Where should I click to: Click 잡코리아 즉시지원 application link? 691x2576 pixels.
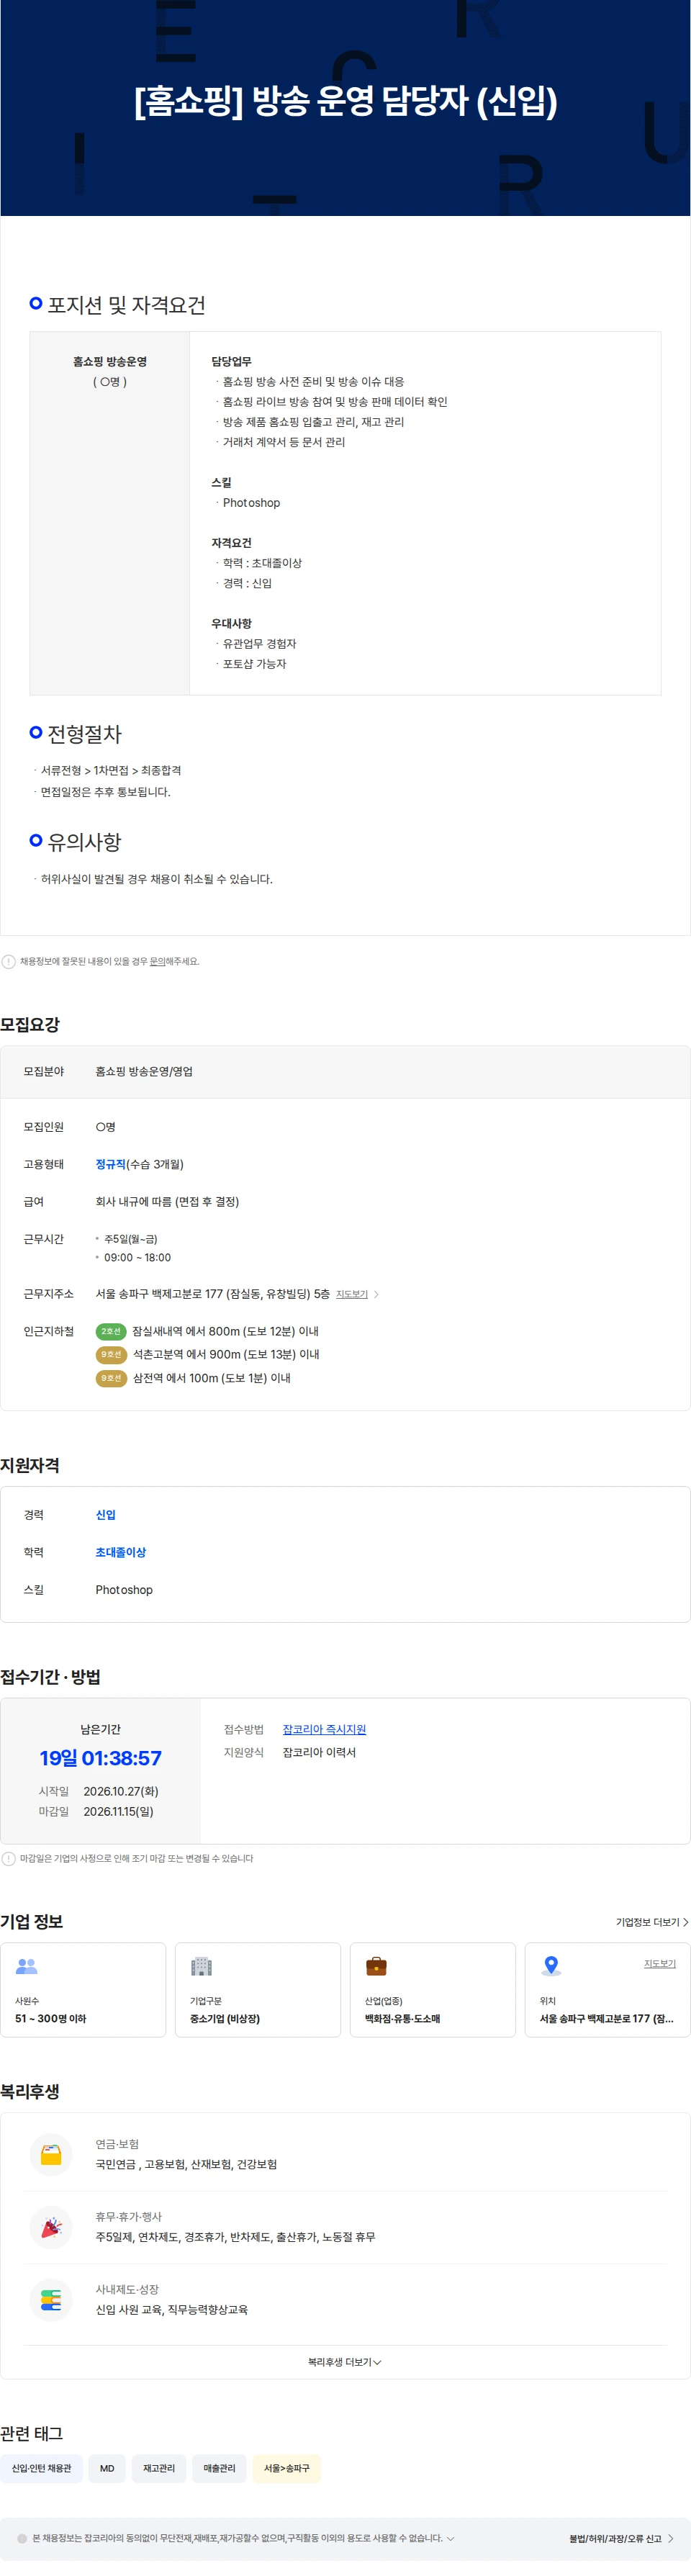(324, 1729)
